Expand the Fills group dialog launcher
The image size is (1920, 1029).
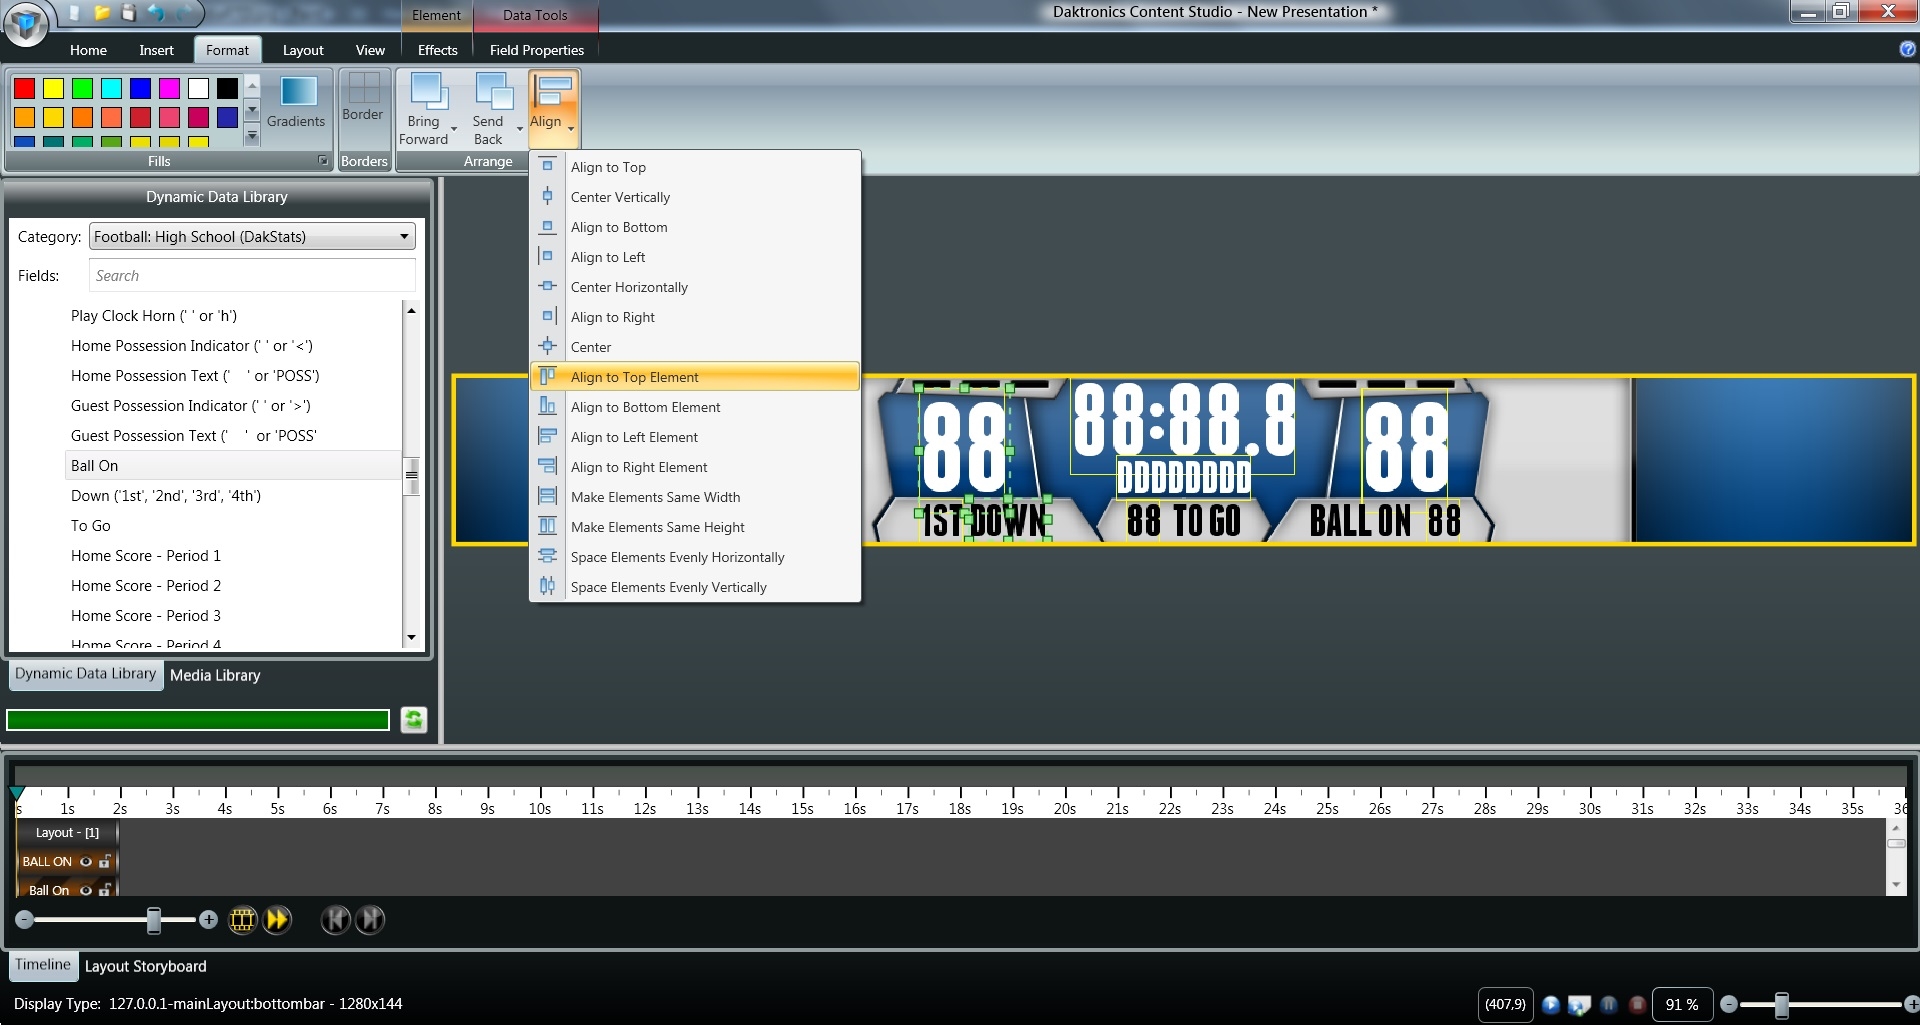point(323,161)
